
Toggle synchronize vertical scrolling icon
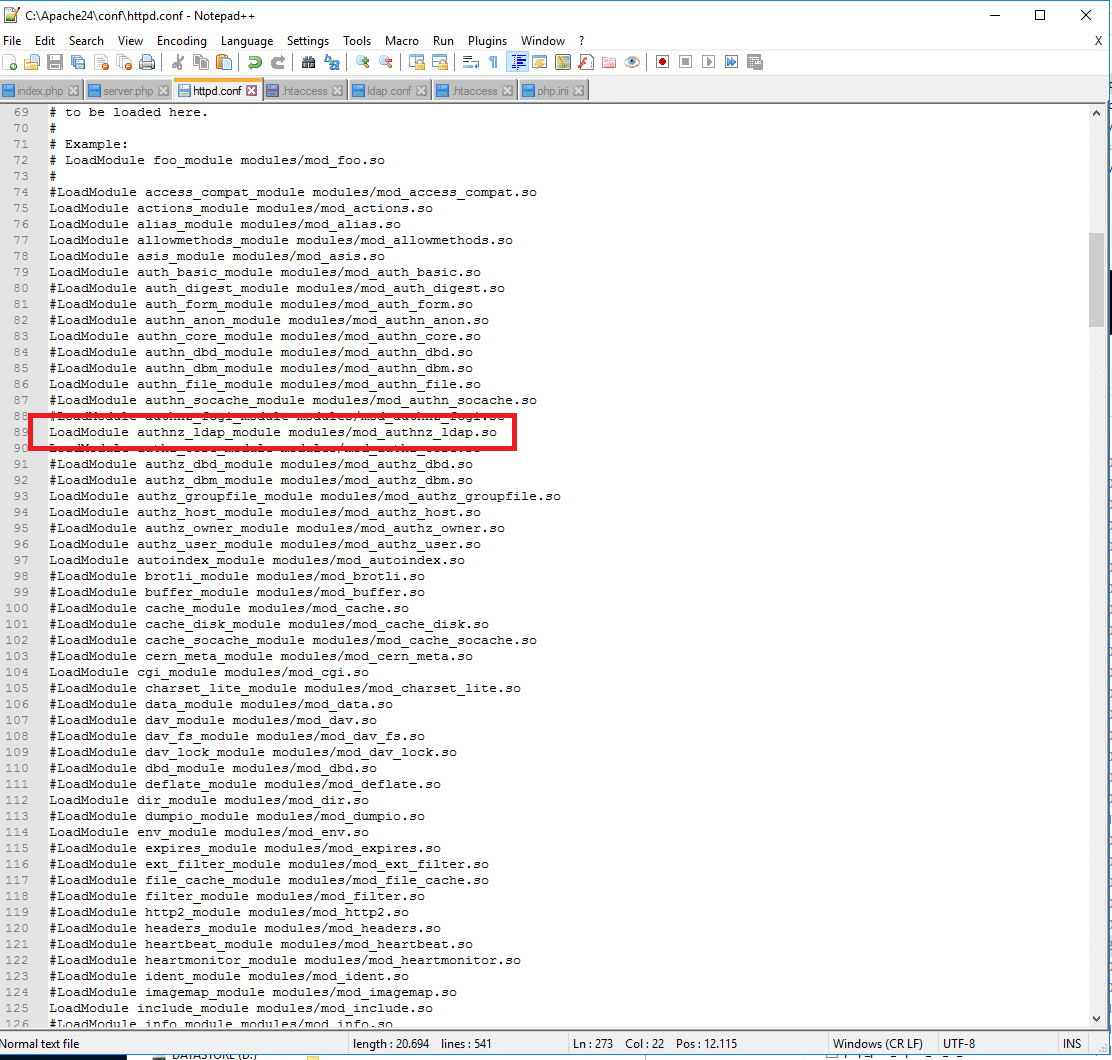pyautogui.click(x=417, y=62)
